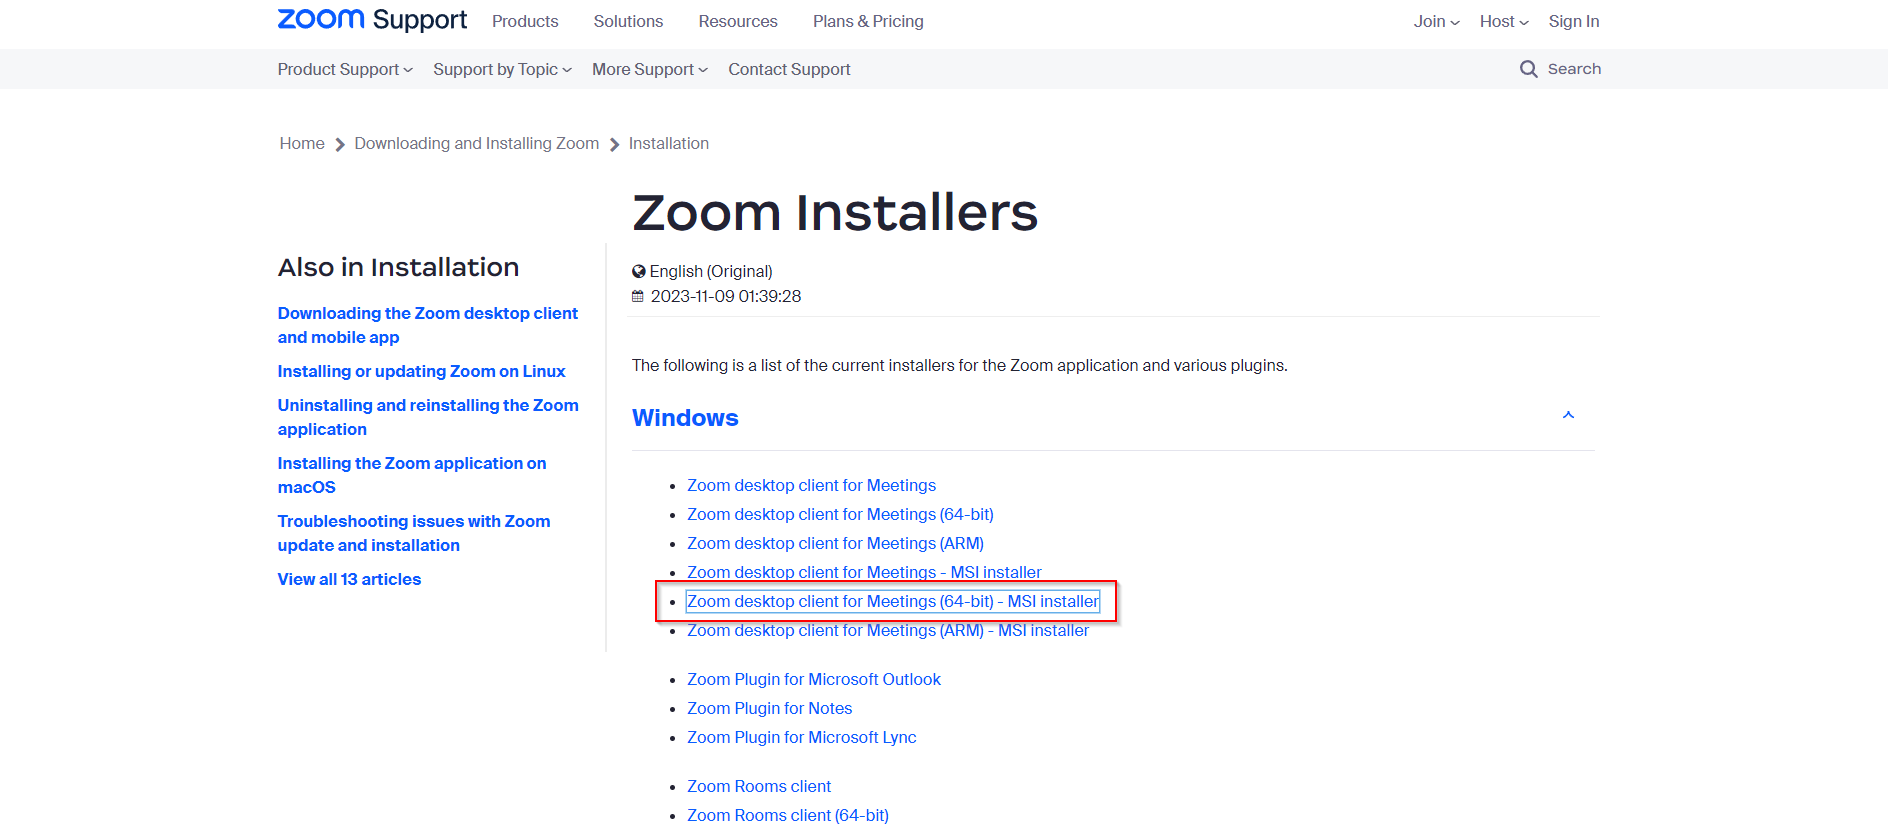The width and height of the screenshot is (1888, 827).
Task: Download Zoom Plugin for Microsoft Outlook
Action: pos(814,679)
